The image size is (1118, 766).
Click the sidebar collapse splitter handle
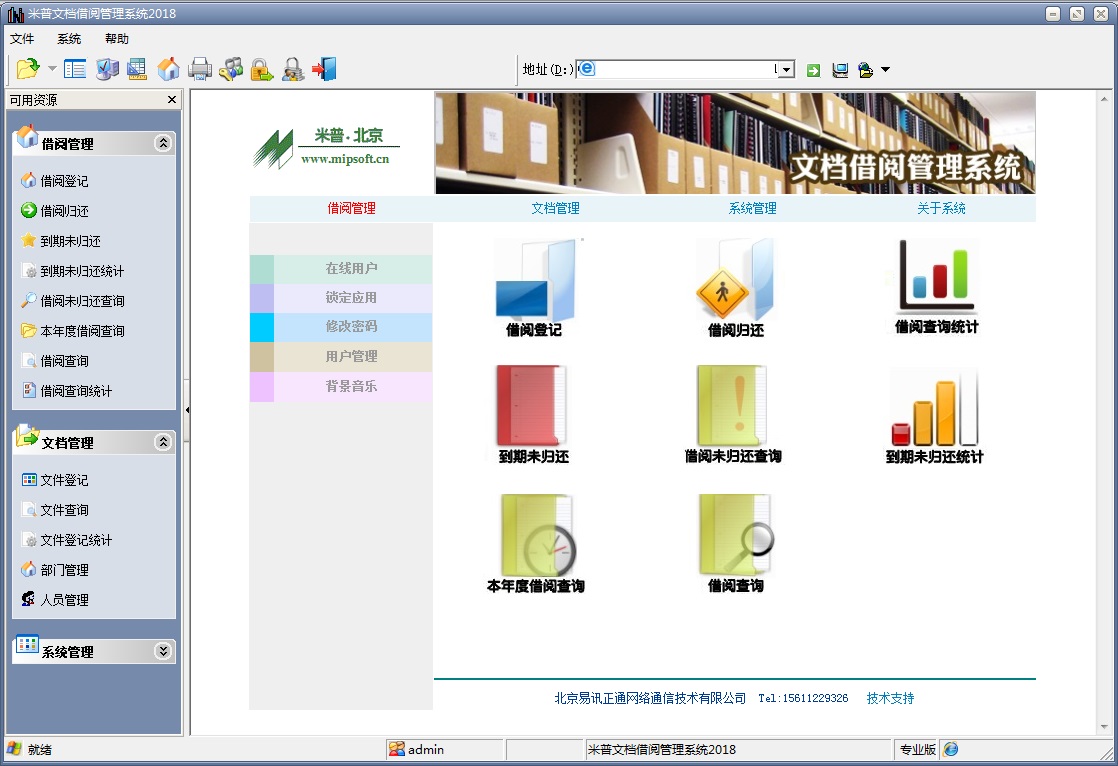coord(187,410)
